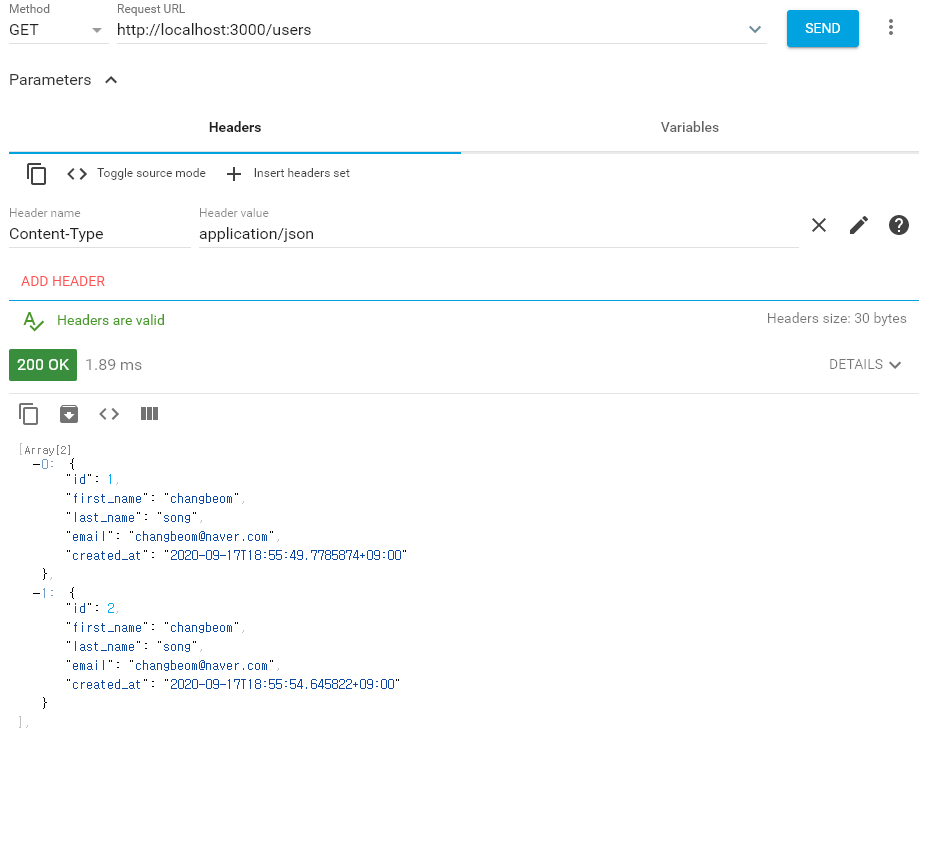This screenshot has height=867, width=927.
Task: Edit the application/json header value field
Action: pos(498,234)
